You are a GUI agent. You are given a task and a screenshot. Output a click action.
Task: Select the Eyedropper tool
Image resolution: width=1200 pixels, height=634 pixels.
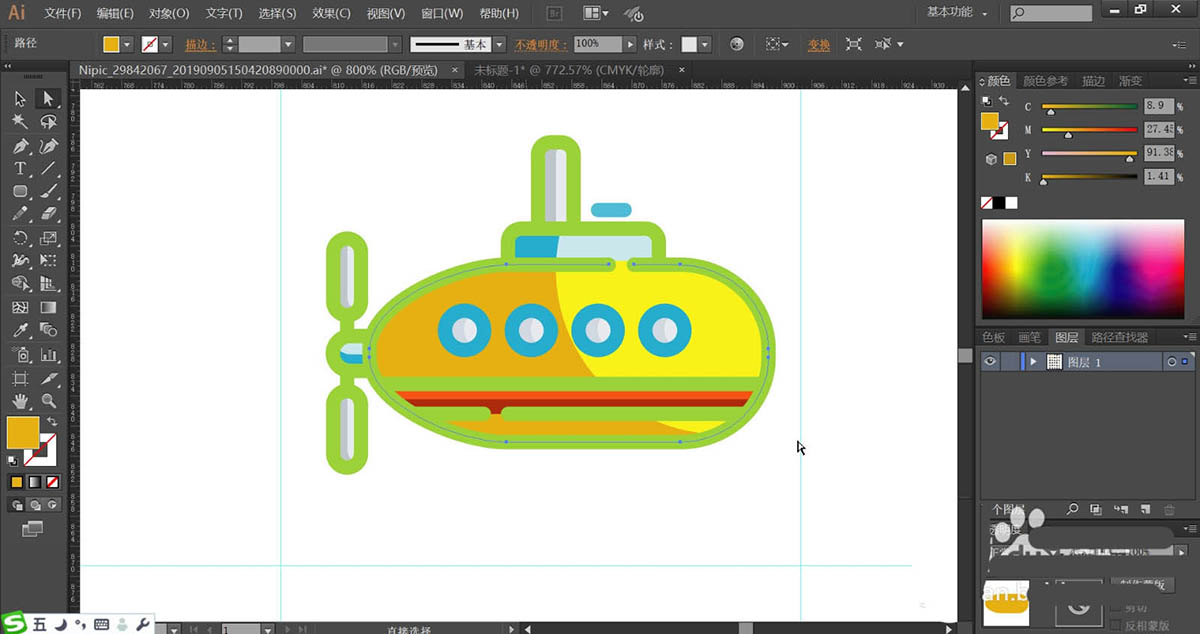20,331
